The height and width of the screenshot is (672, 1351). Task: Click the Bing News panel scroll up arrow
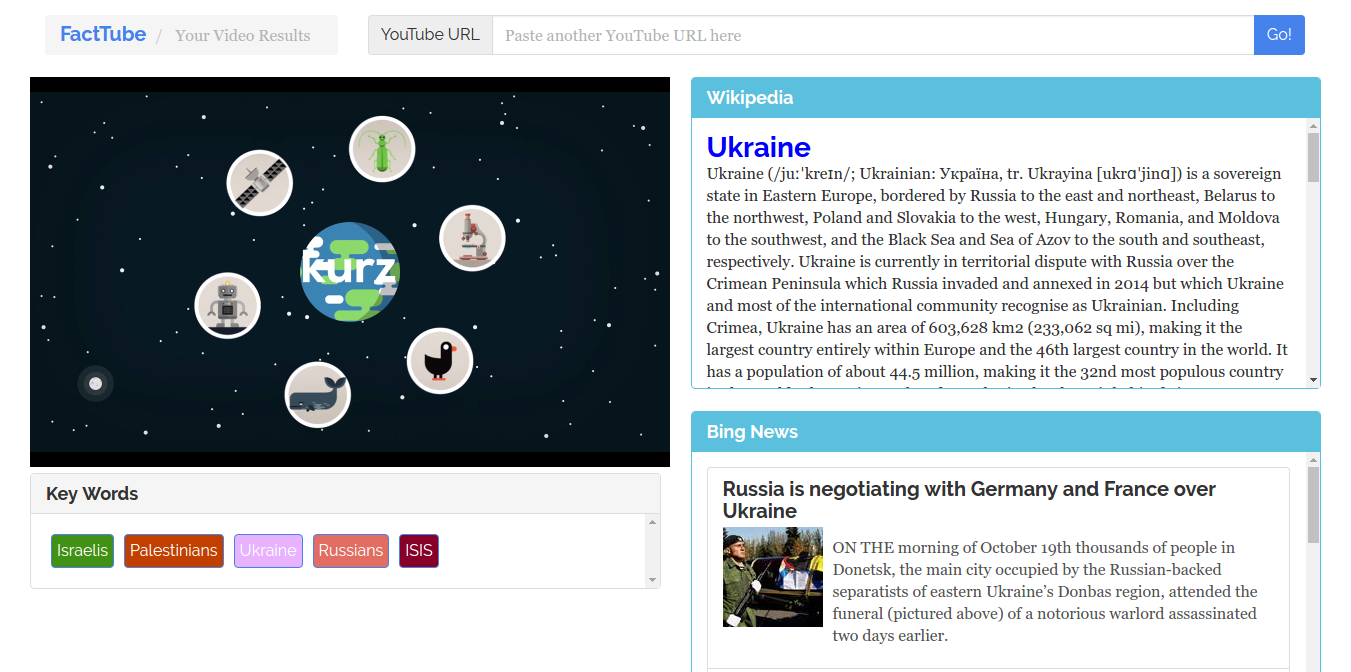tap(1313, 460)
